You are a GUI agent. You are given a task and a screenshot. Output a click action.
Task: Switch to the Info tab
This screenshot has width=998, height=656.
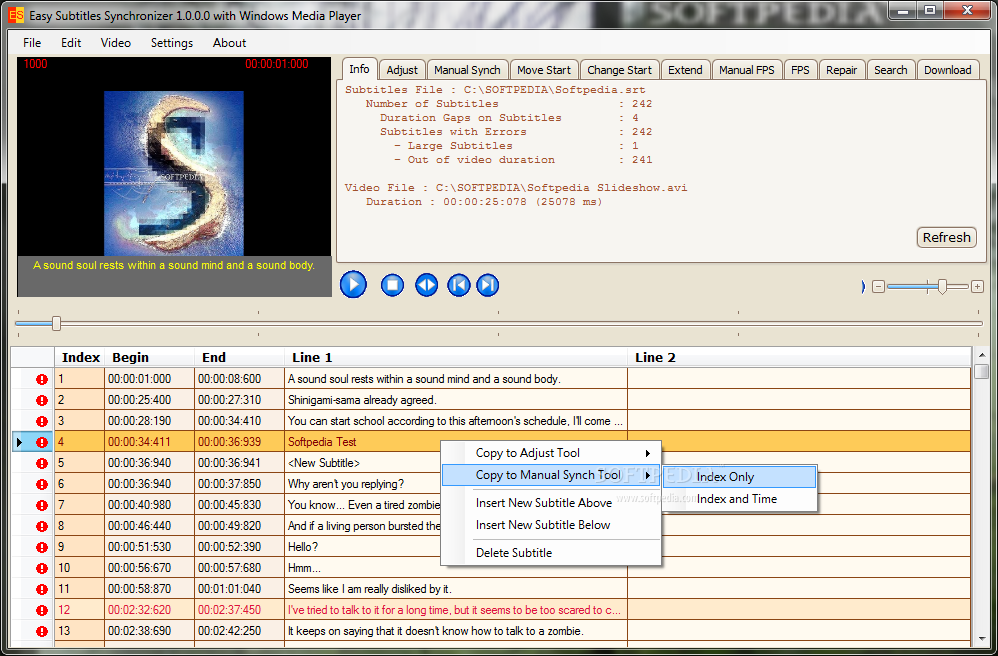tap(360, 69)
